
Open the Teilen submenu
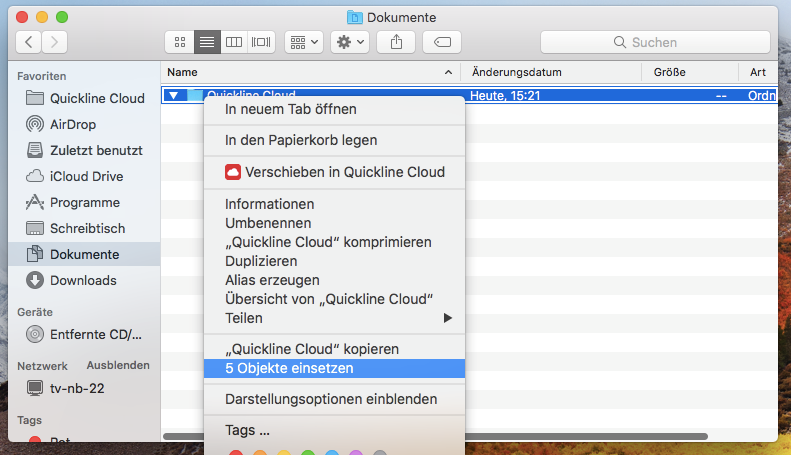pyautogui.click(x=334, y=318)
